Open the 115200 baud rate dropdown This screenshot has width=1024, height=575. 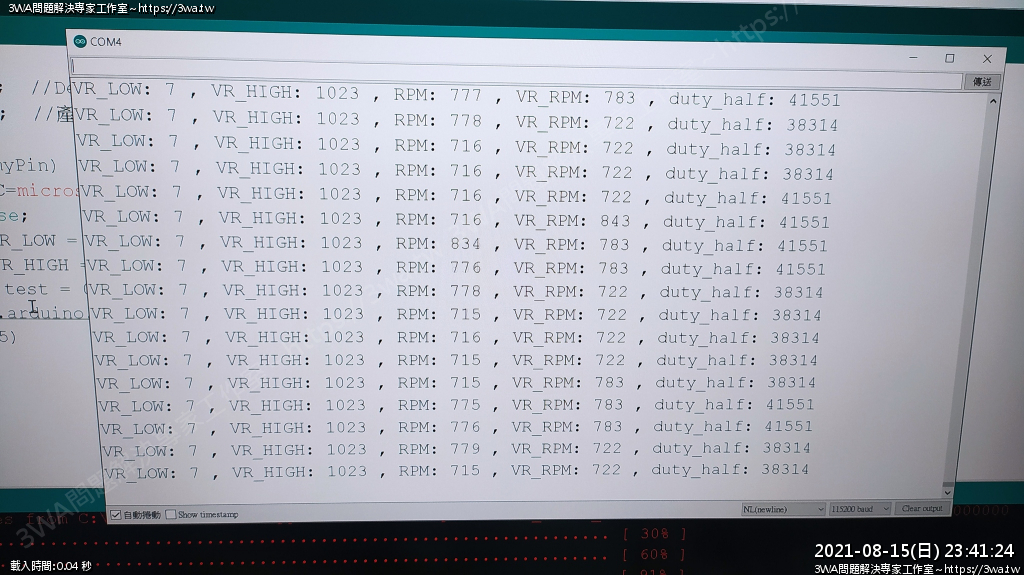click(x=859, y=509)
